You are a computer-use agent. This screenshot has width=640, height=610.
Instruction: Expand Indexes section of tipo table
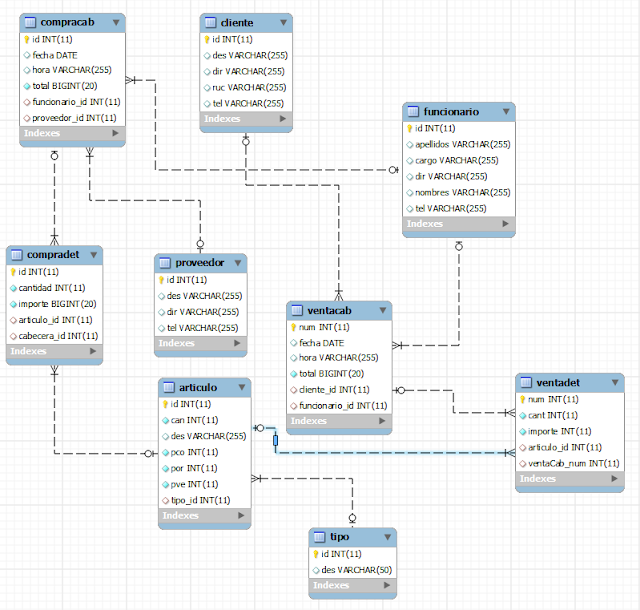pyautogui.click(x=387, y=585)
